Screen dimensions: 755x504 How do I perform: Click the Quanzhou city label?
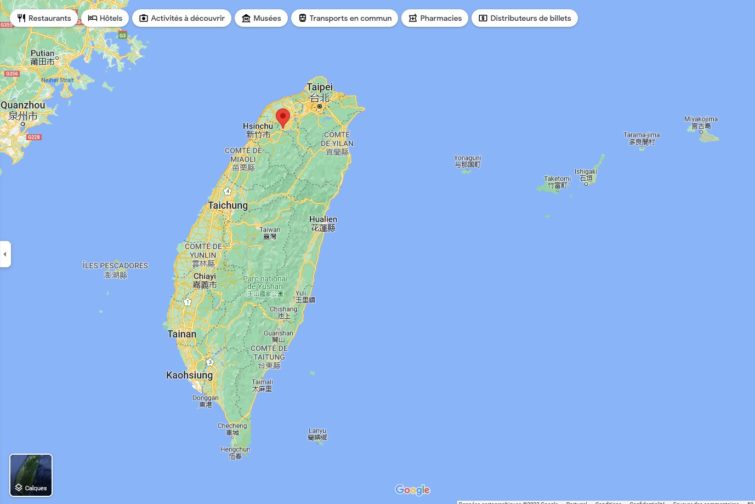22,104
